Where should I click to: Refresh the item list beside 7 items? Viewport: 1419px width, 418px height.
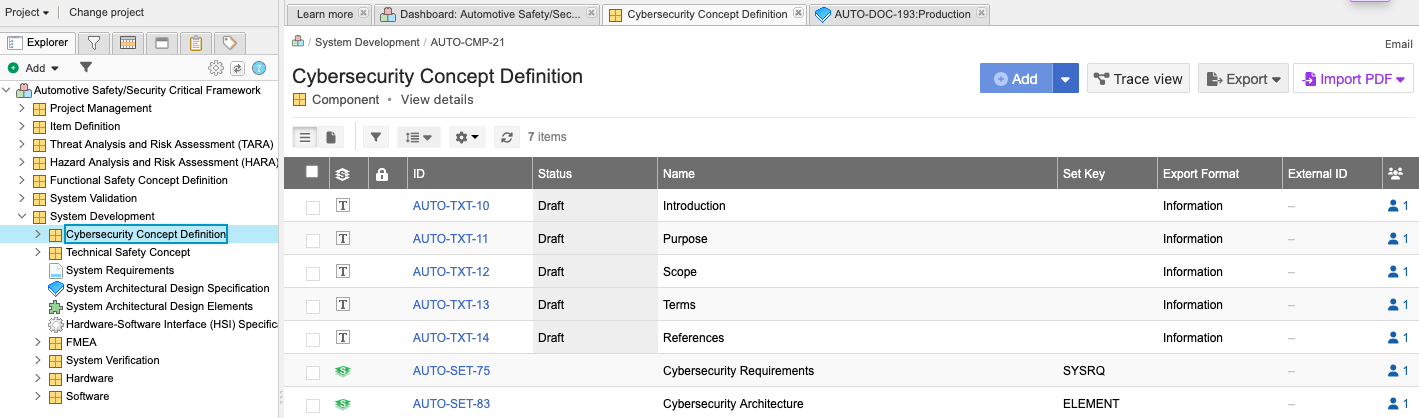pos(507,137)
